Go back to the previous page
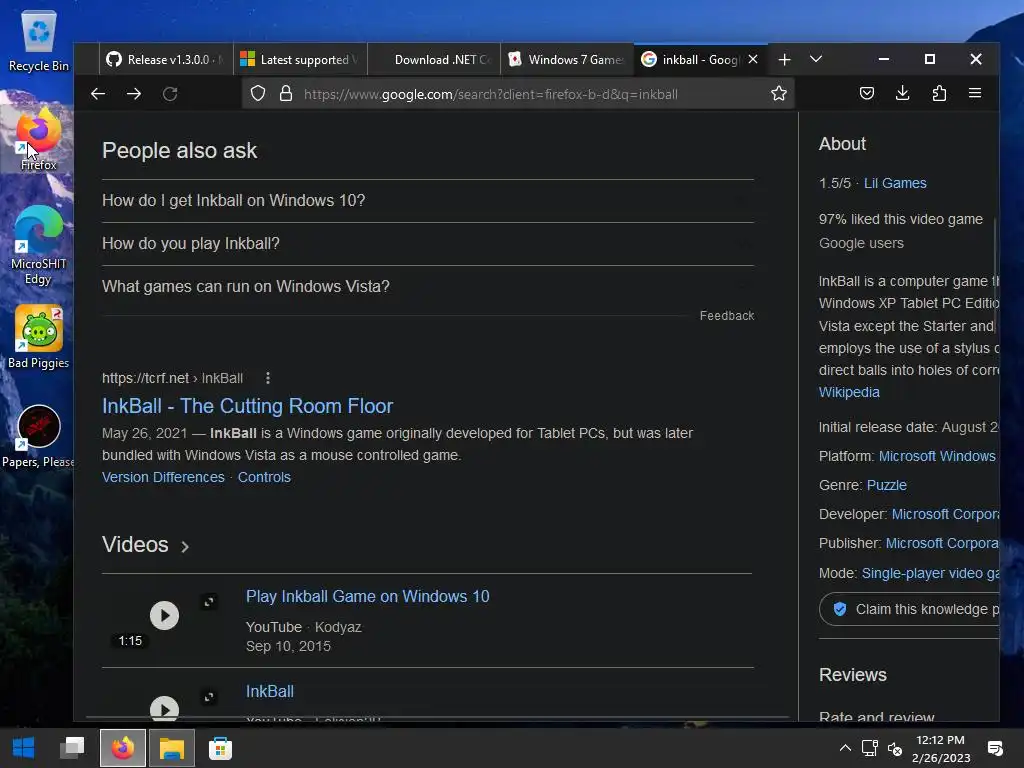 98,94
